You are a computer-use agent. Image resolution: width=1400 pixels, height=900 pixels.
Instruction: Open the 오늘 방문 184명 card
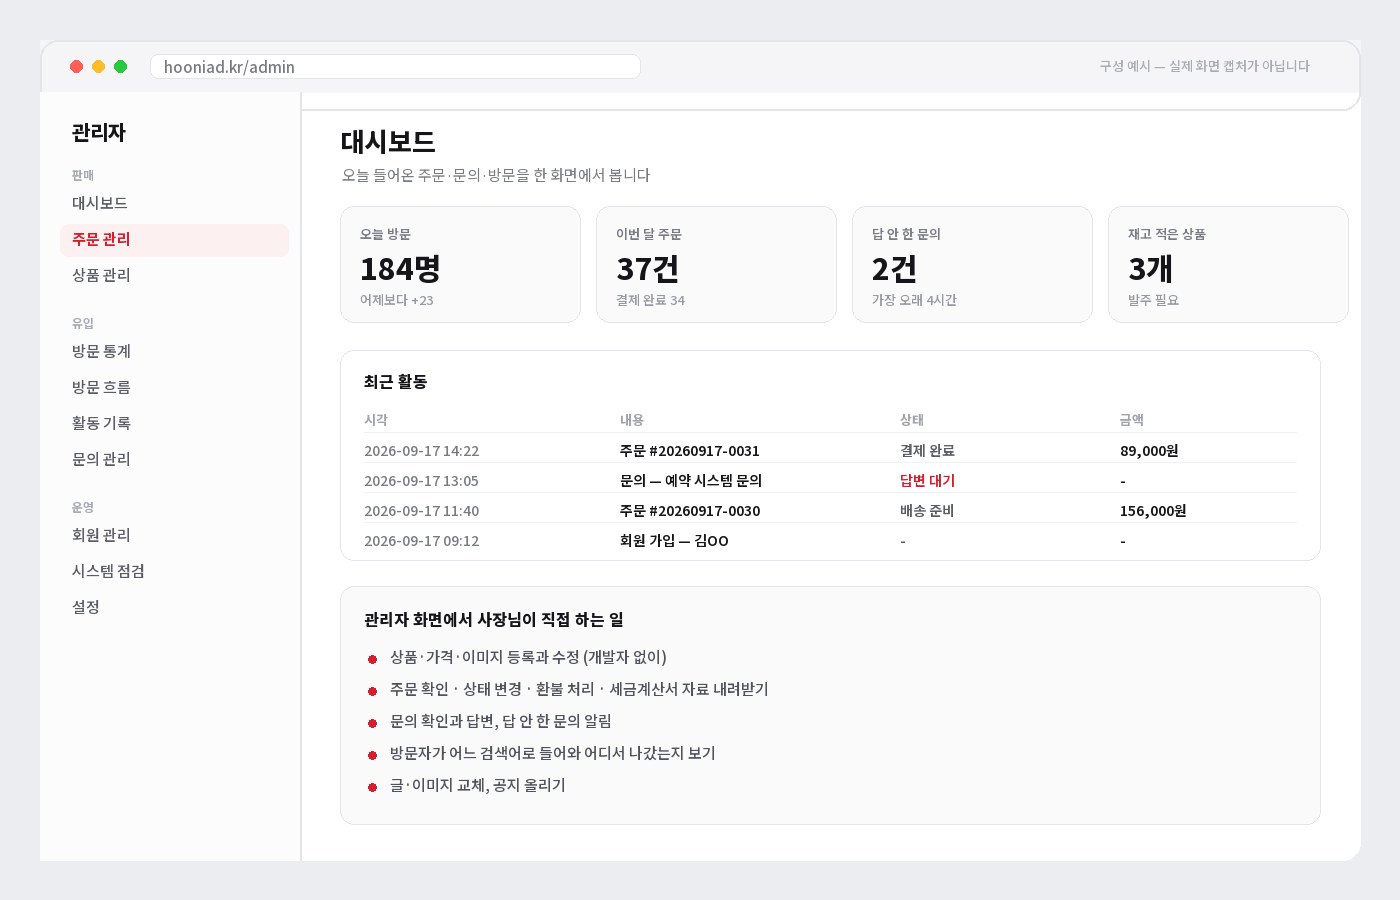point(460,265)
